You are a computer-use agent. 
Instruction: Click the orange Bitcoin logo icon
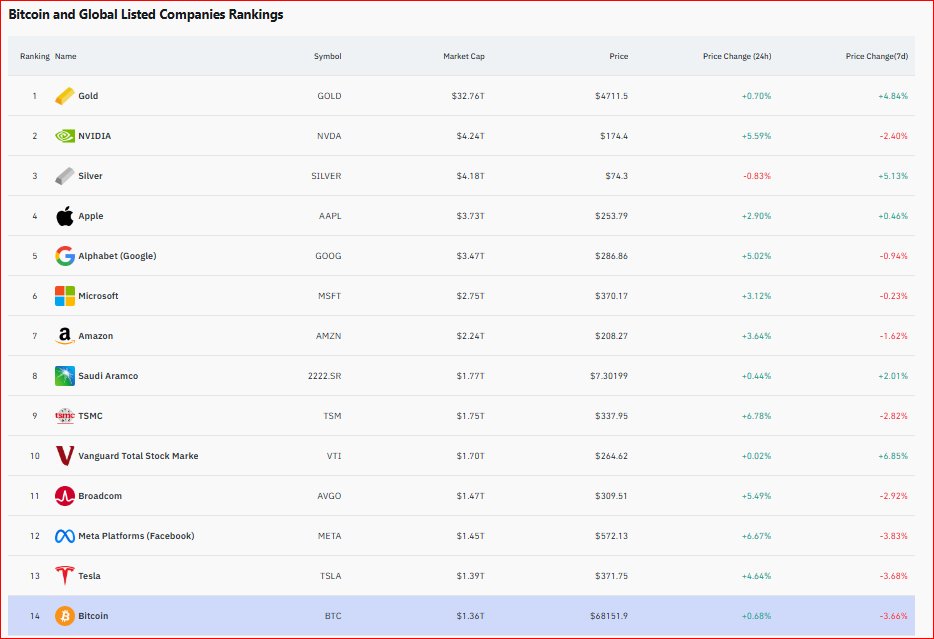point(65,616)
